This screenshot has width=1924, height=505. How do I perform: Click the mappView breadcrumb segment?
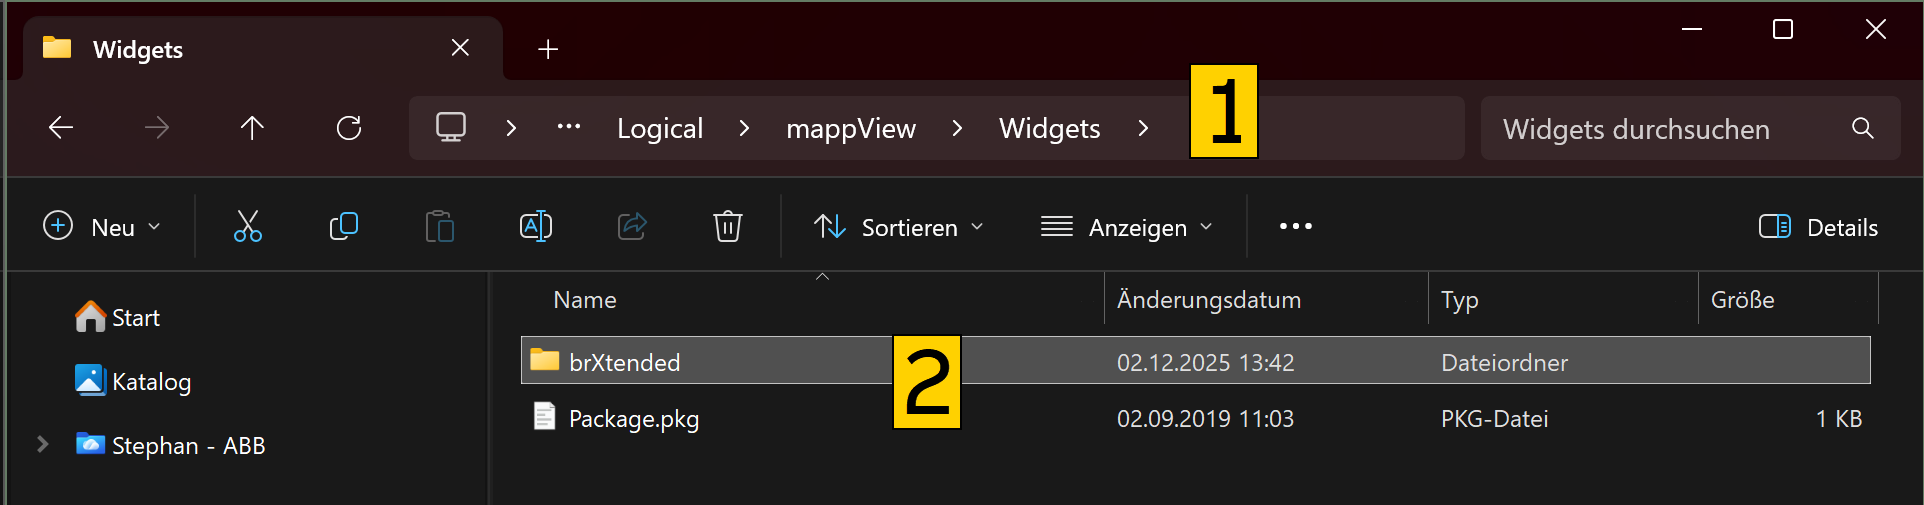pos(851,128)
